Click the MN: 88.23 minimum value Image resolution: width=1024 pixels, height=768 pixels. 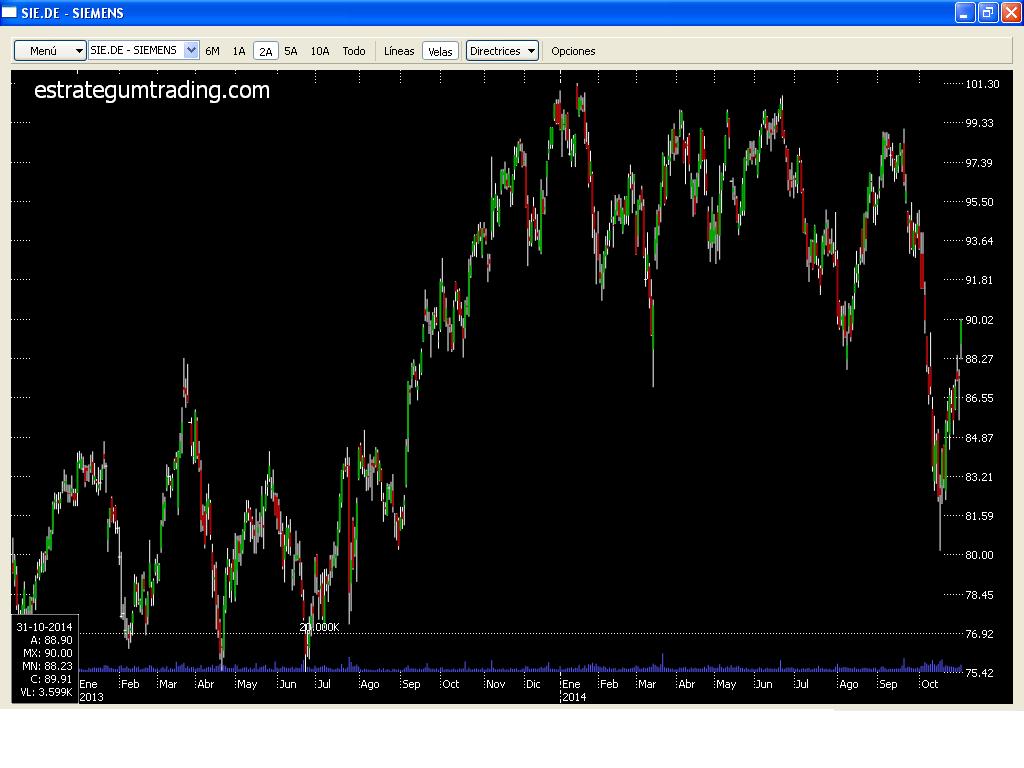click(x=48, y=666)
